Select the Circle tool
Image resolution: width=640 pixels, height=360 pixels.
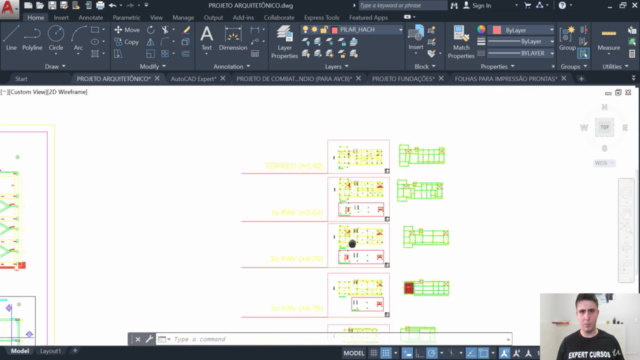point(56,38)
